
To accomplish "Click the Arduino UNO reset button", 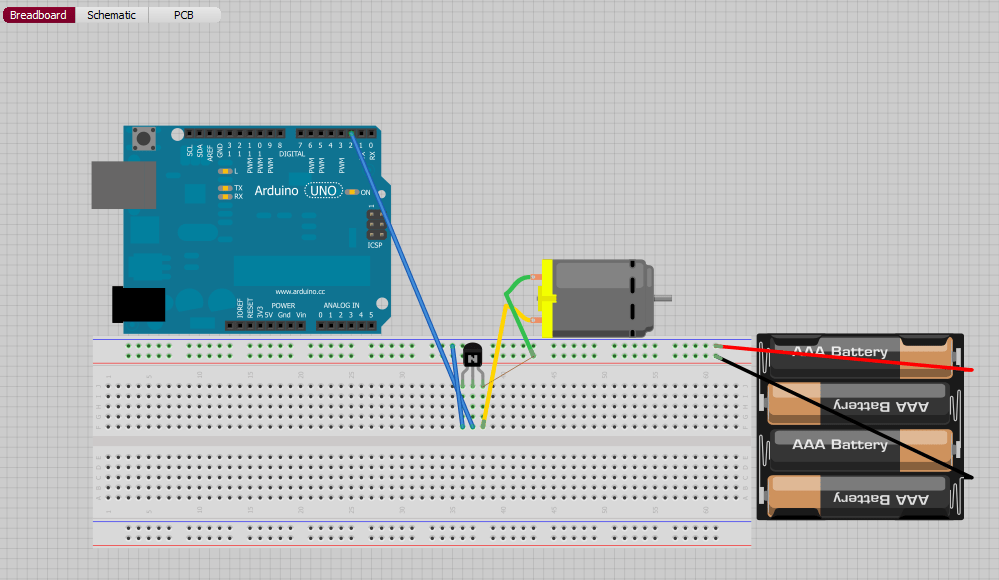I will (144, 138).
